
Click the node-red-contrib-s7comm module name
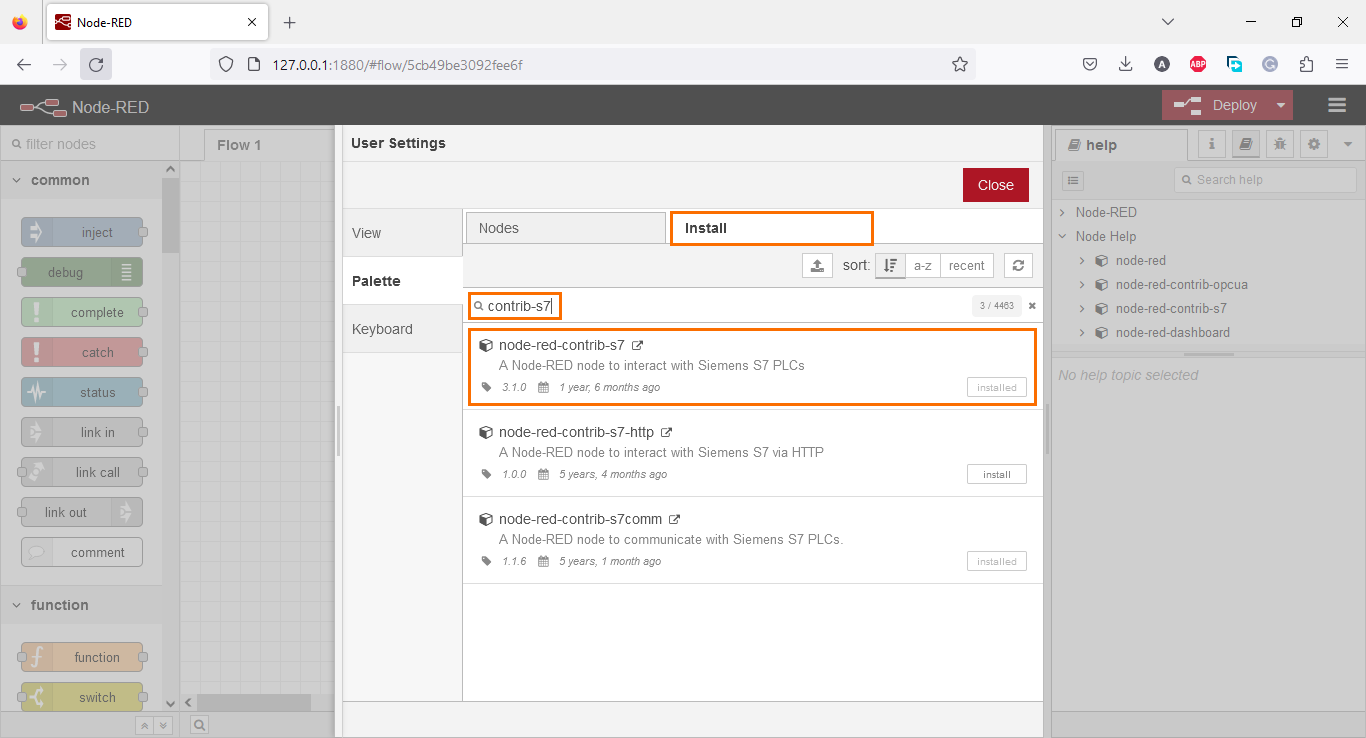point(580,519)
